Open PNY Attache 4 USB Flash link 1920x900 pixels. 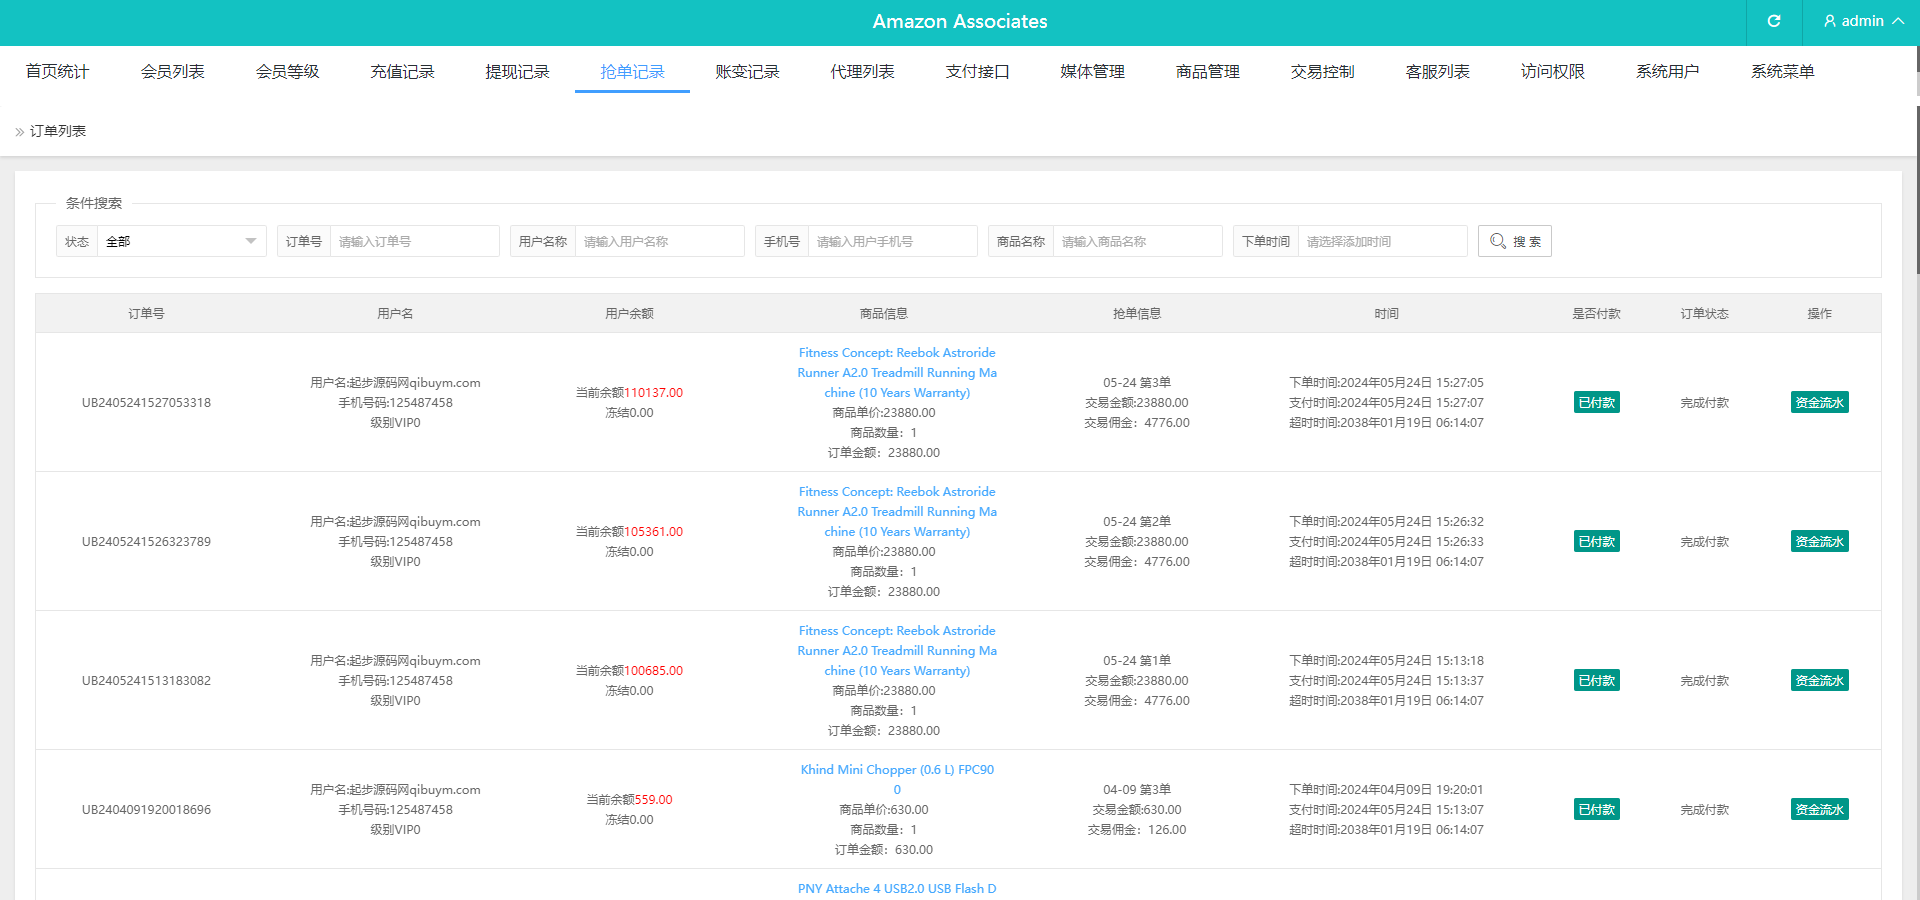(897, 889)
